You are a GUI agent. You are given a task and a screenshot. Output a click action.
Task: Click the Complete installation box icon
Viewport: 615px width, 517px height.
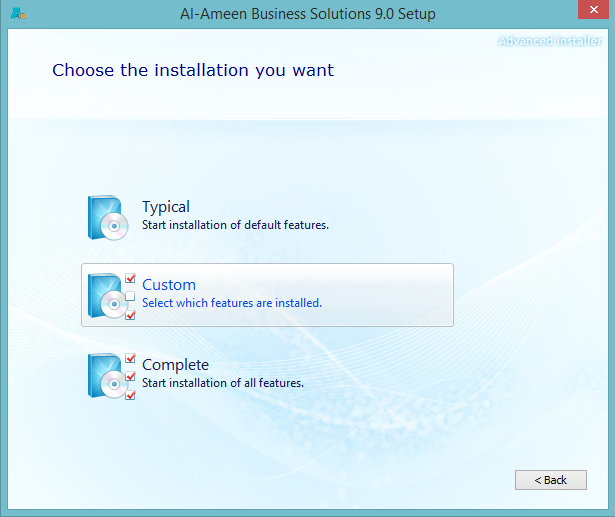[x=106, y=376]
